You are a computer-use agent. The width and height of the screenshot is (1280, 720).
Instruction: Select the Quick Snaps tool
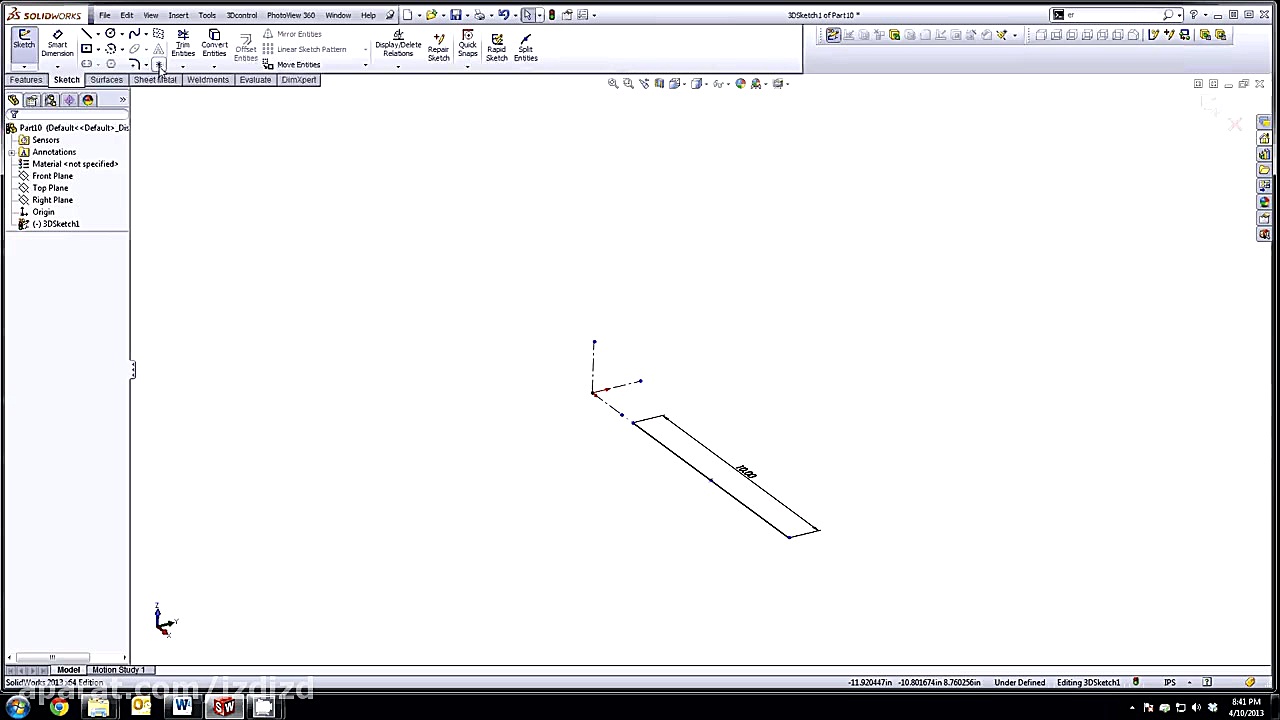467,47
